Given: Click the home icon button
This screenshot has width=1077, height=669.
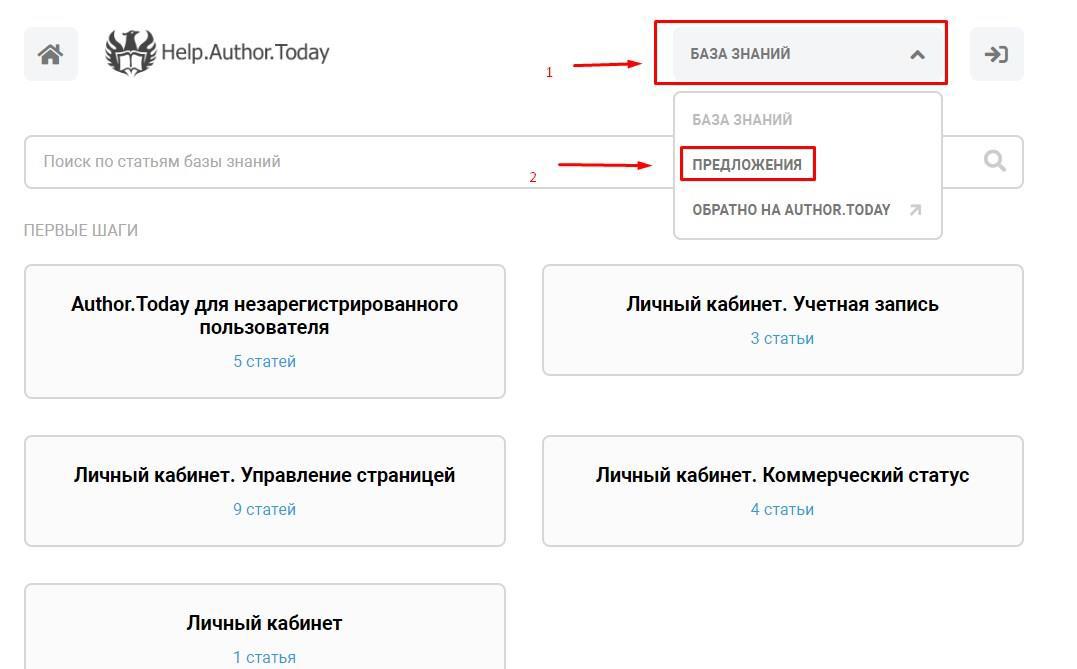Looking at the screenshot, I should click(51, 54).
